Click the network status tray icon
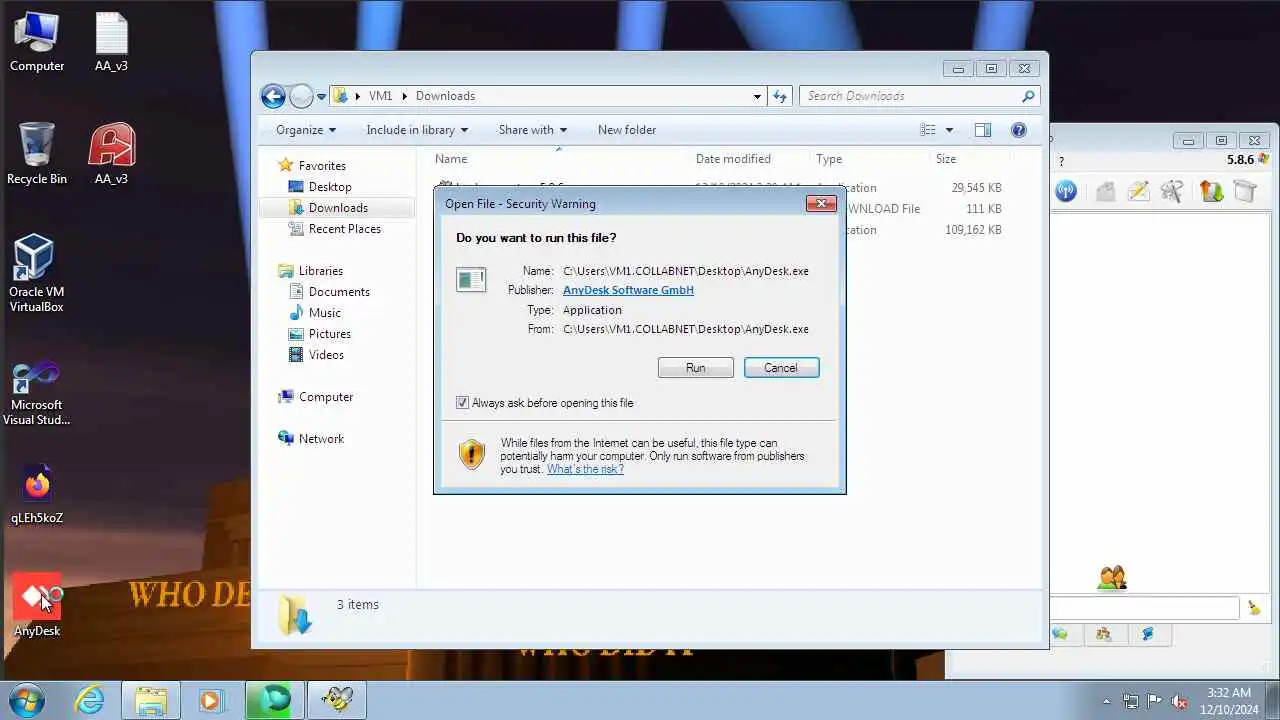This screenshot has height=720, width=1280. 1131,701
